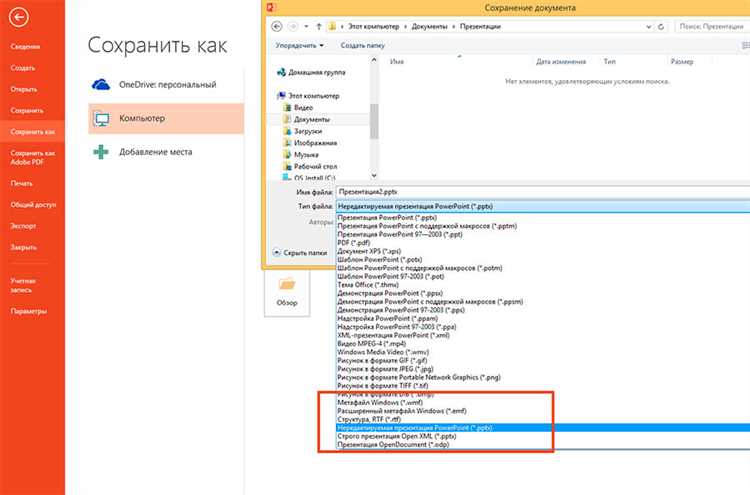The width and height of the screenshot is (750, 495).
Task: Click the Тип файла combo box
Action: pyautogui.click(x=543, y=207)
